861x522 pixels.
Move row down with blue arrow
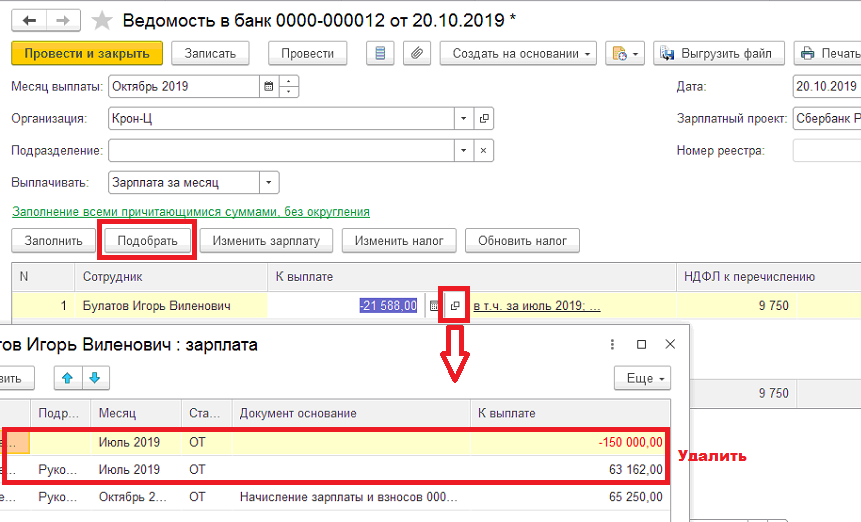pyautogui.click(x=95, y=378)
